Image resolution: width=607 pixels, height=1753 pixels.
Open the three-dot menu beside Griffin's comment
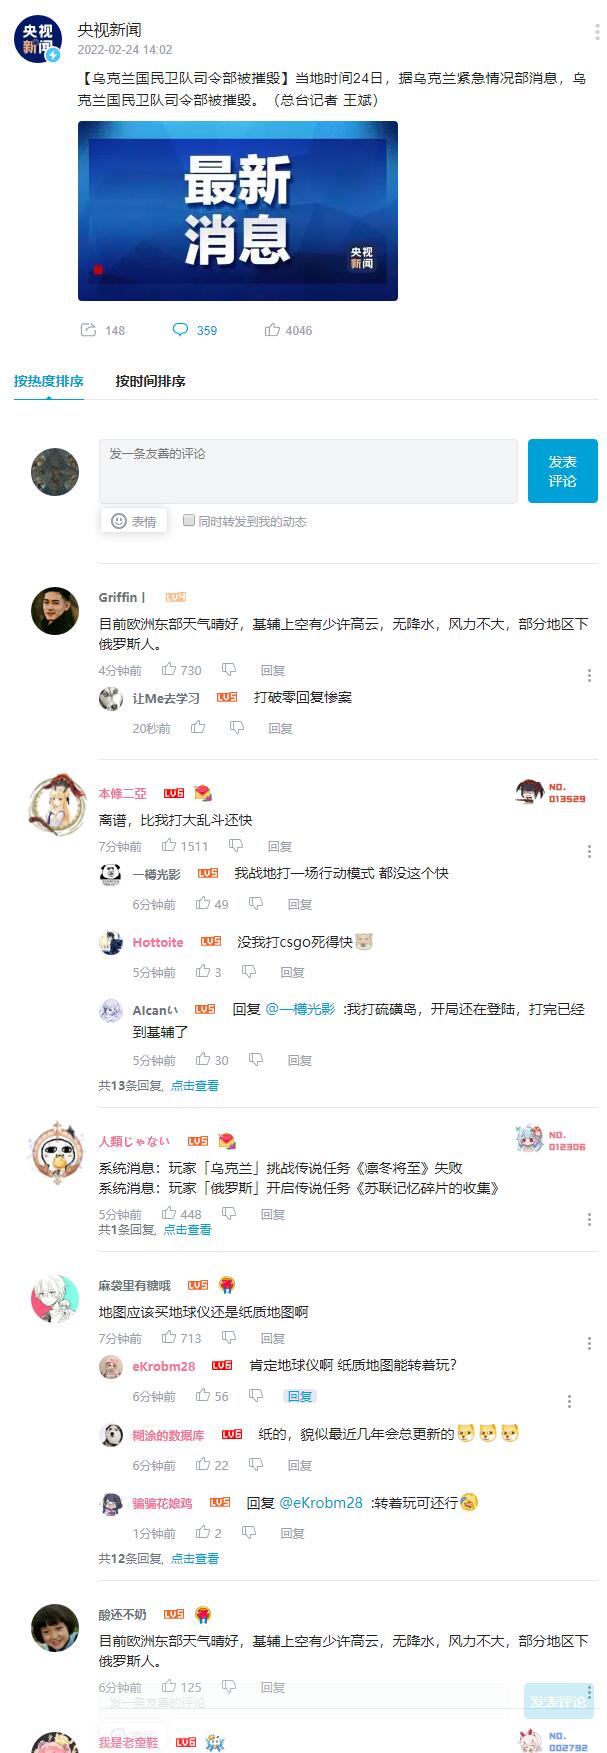tap(589, 676)
